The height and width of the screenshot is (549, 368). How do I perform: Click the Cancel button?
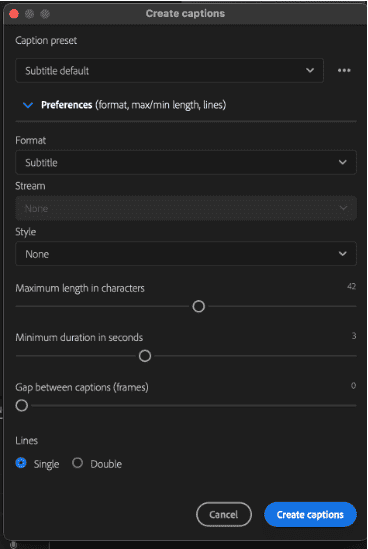[224, 514]
